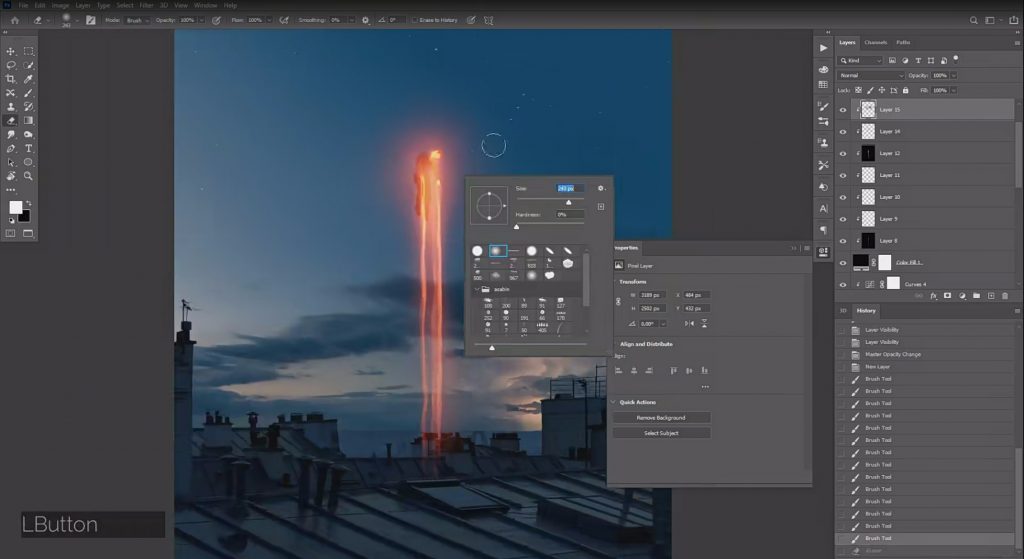The image size is (1024, 559).
Task: Open the layer filter Kind dropdown
Action: click(861, 60)
